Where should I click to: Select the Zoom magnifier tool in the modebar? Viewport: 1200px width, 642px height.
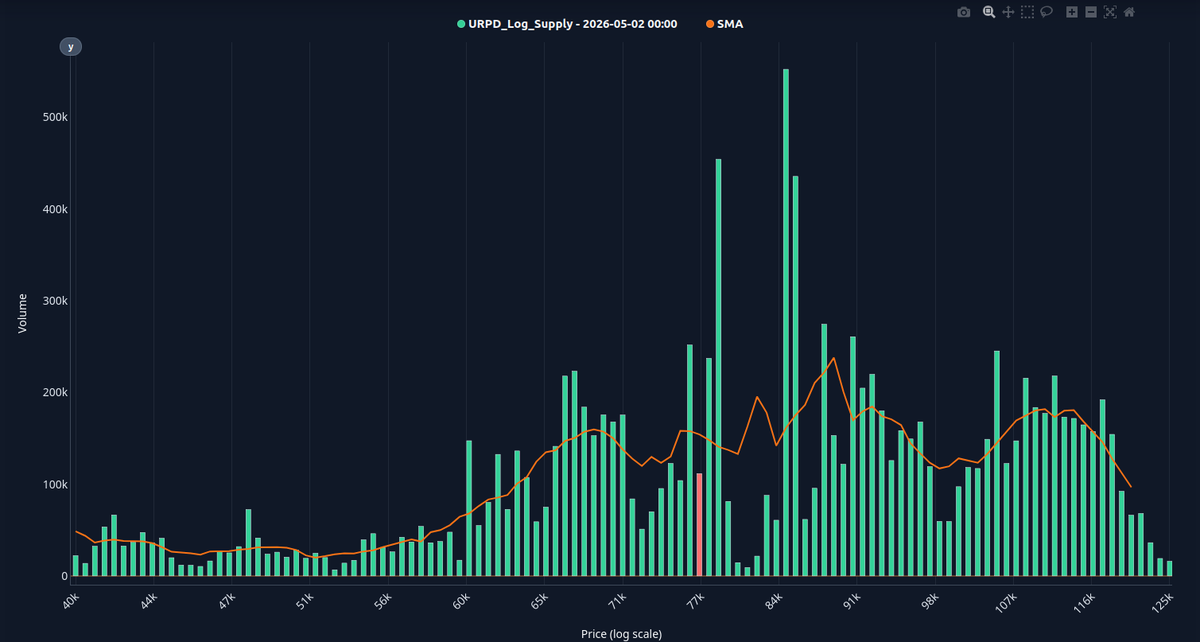pos(988,12)
